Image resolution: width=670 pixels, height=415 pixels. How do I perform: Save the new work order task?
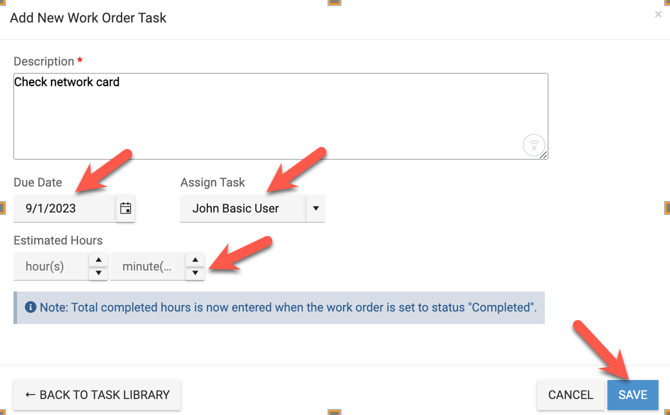point(632,395)
